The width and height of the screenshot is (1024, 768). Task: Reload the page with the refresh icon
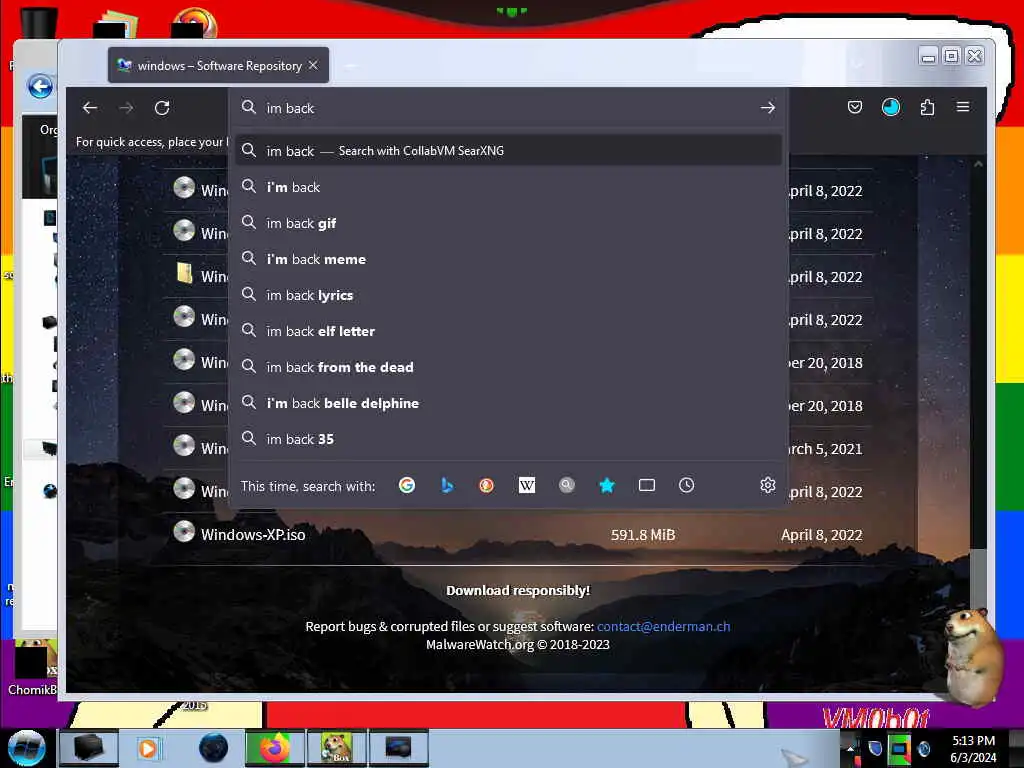[x=162, y=108]
